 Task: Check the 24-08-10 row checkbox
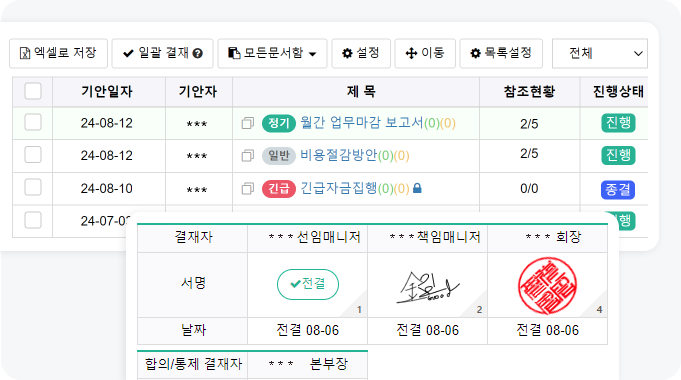[x=33, y=188]
